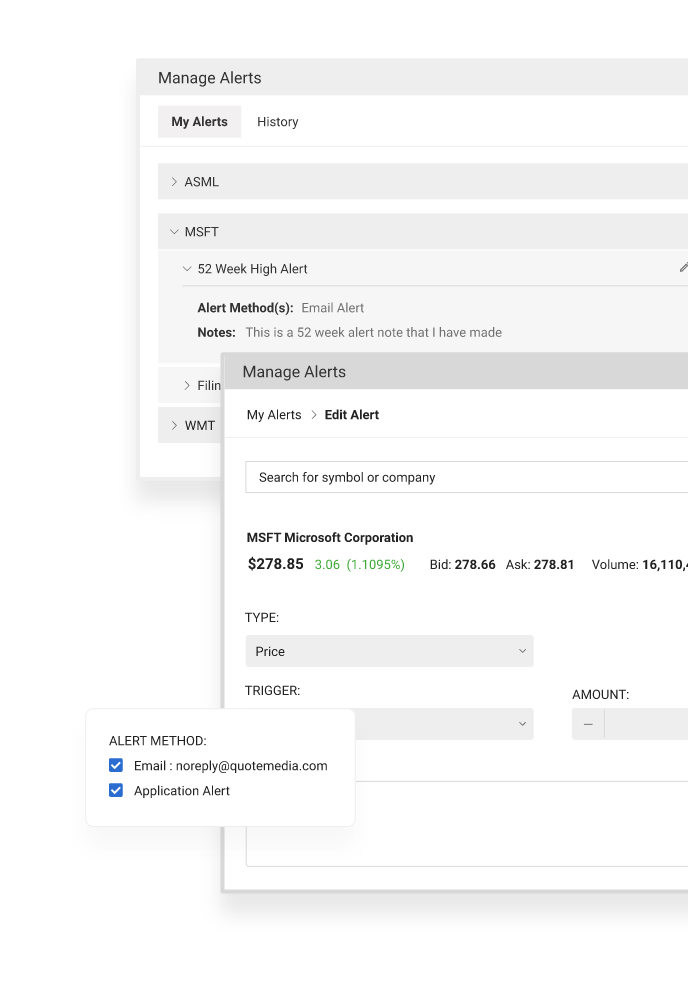Go back via My Alerts breadcrumb link

click(274, 415)
